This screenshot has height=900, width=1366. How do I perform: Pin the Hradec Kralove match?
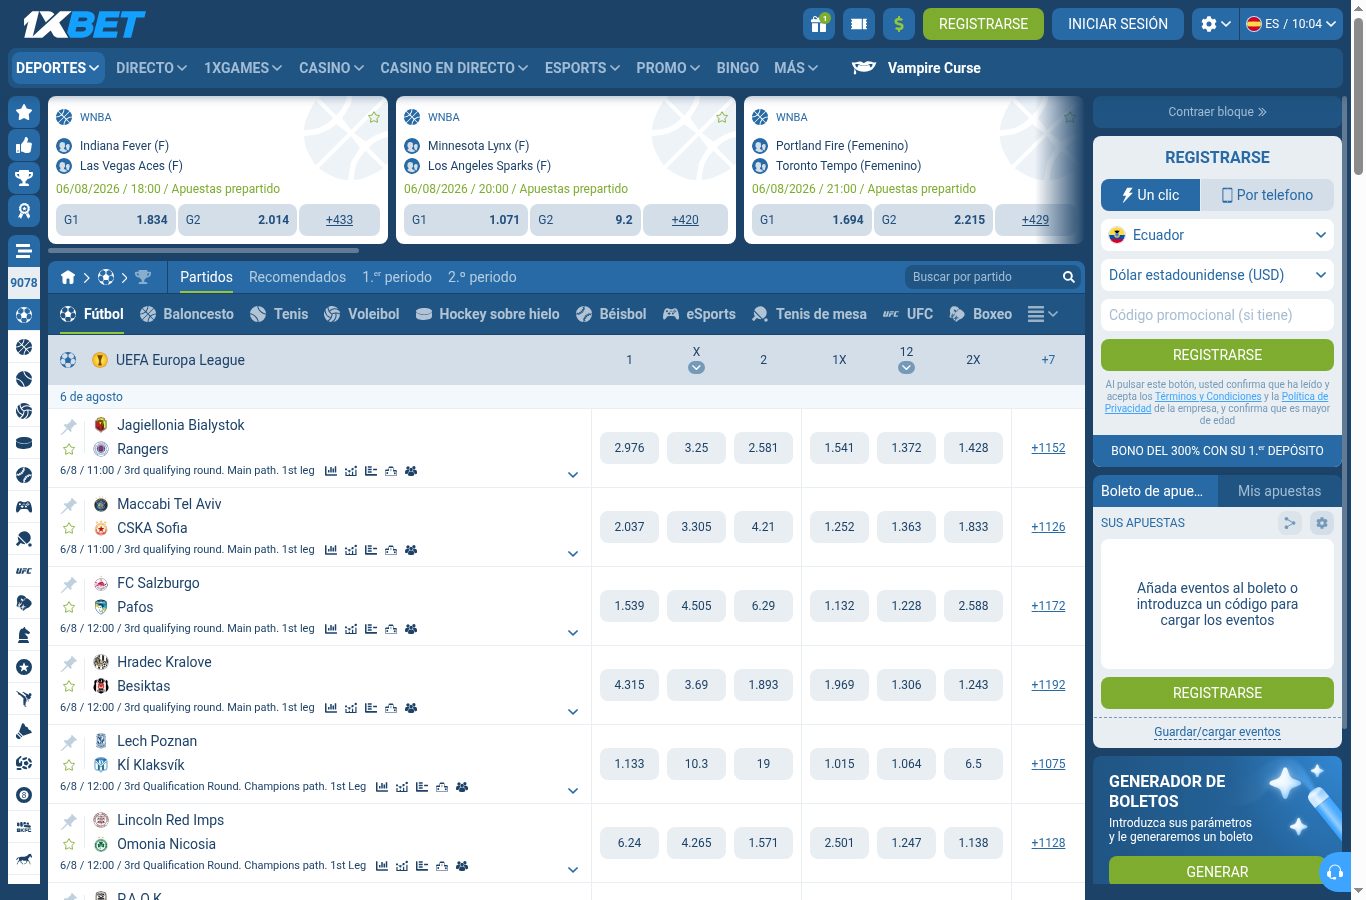click(x=69, y=663)
